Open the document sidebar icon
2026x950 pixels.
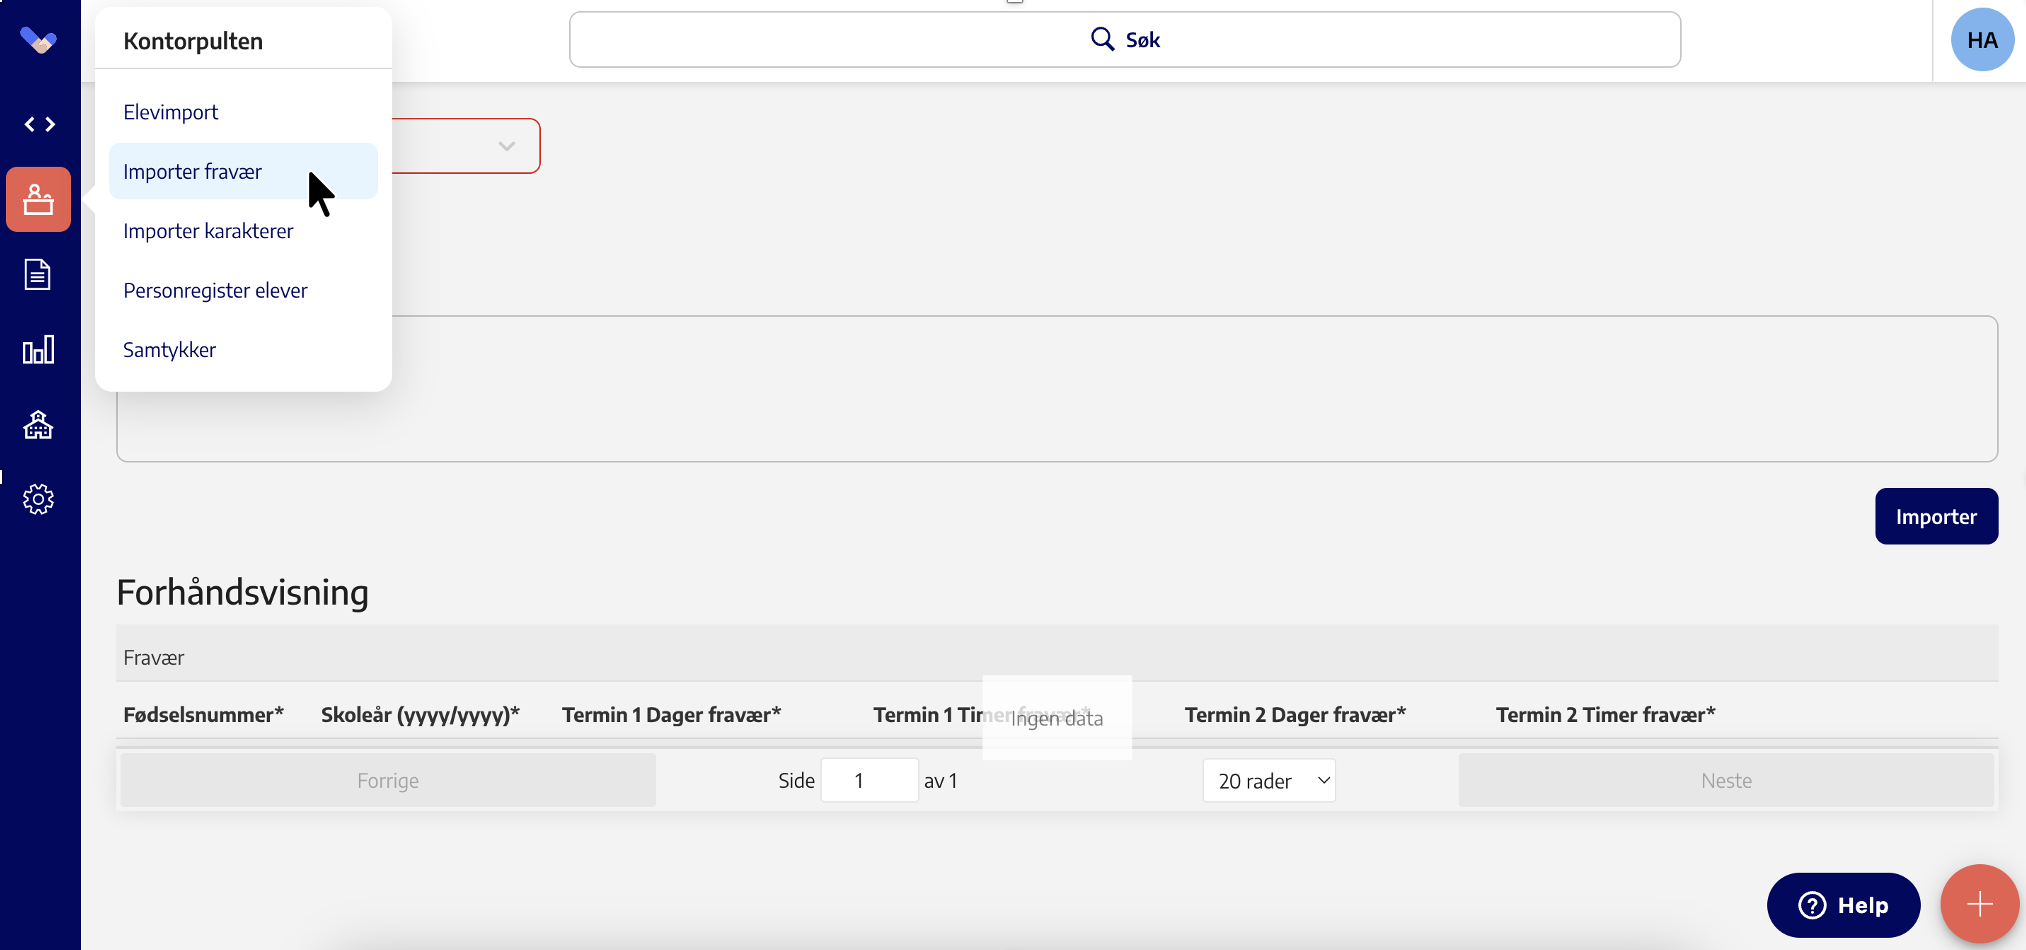coord(38,274)
